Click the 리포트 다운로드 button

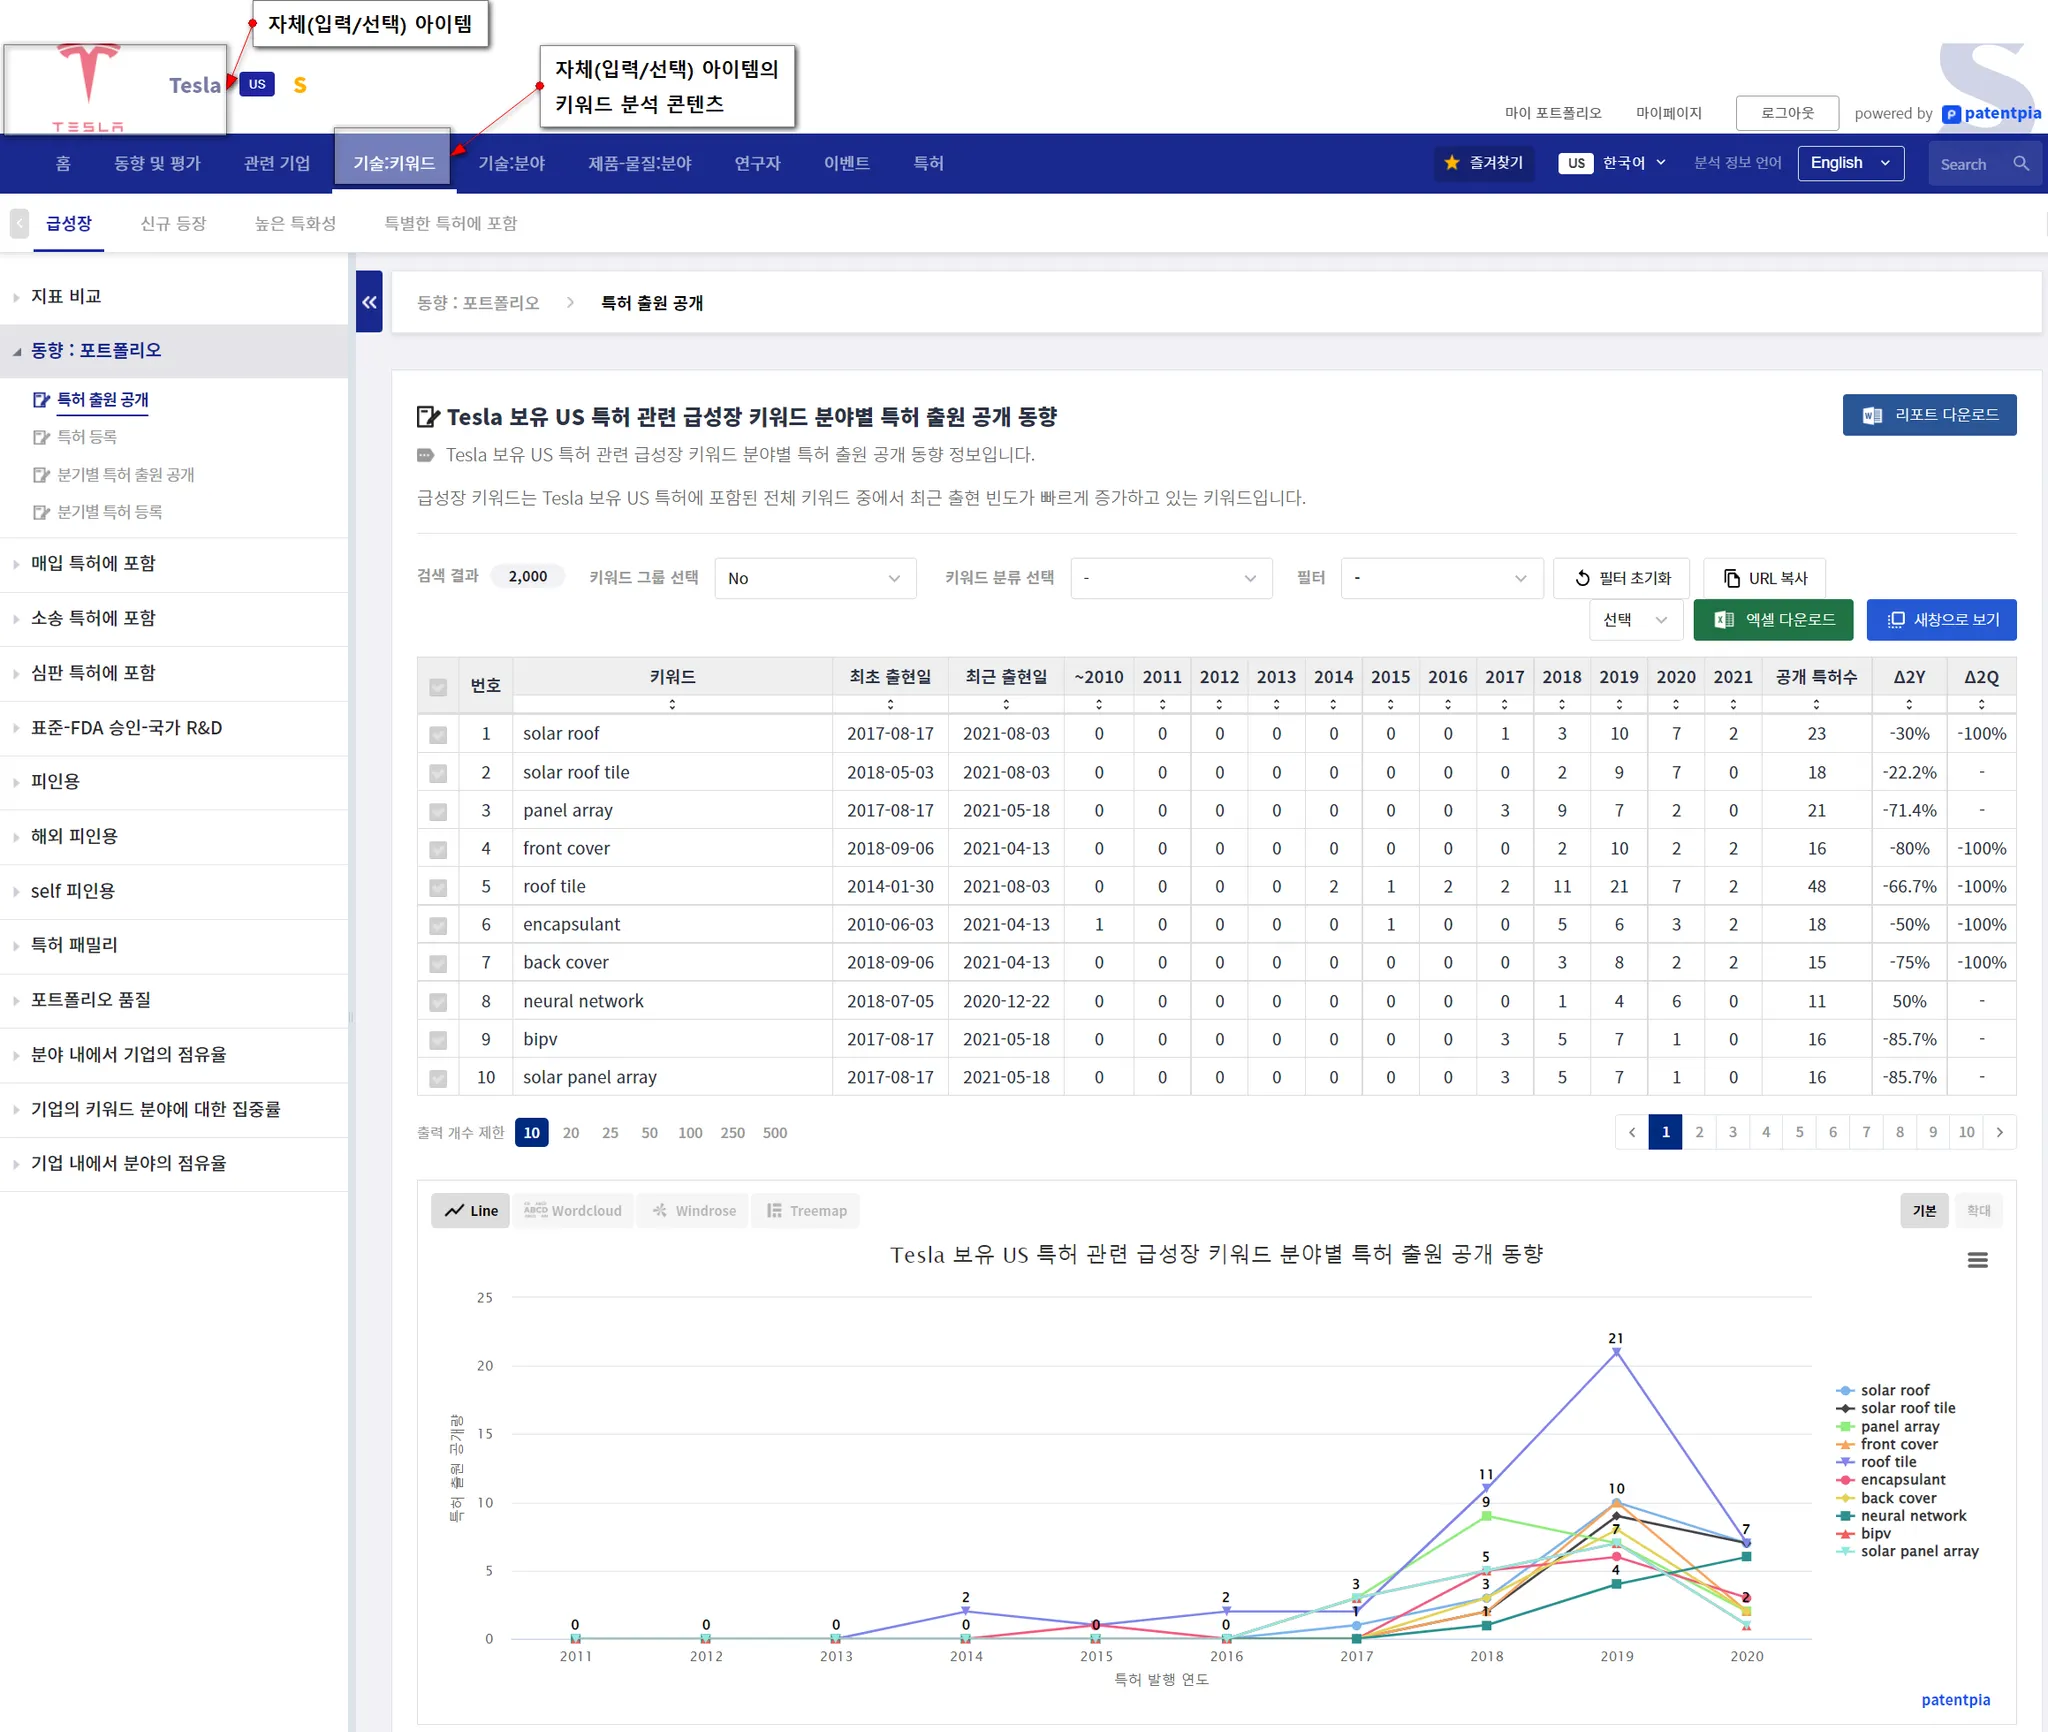click(x=1929, y=415)
